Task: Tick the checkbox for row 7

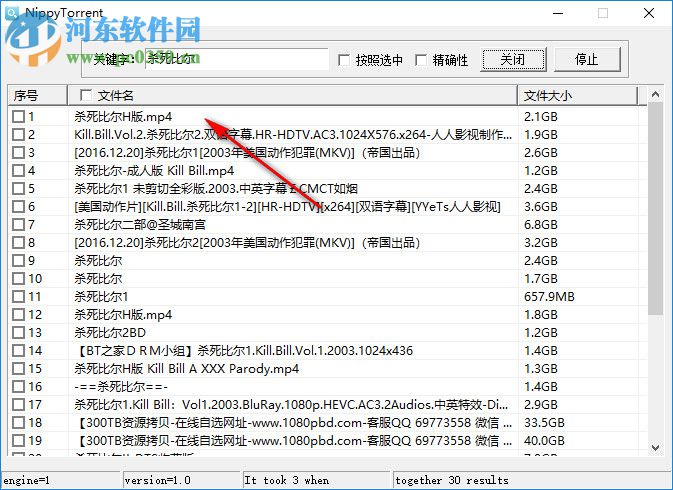Action: coord(18,225)
